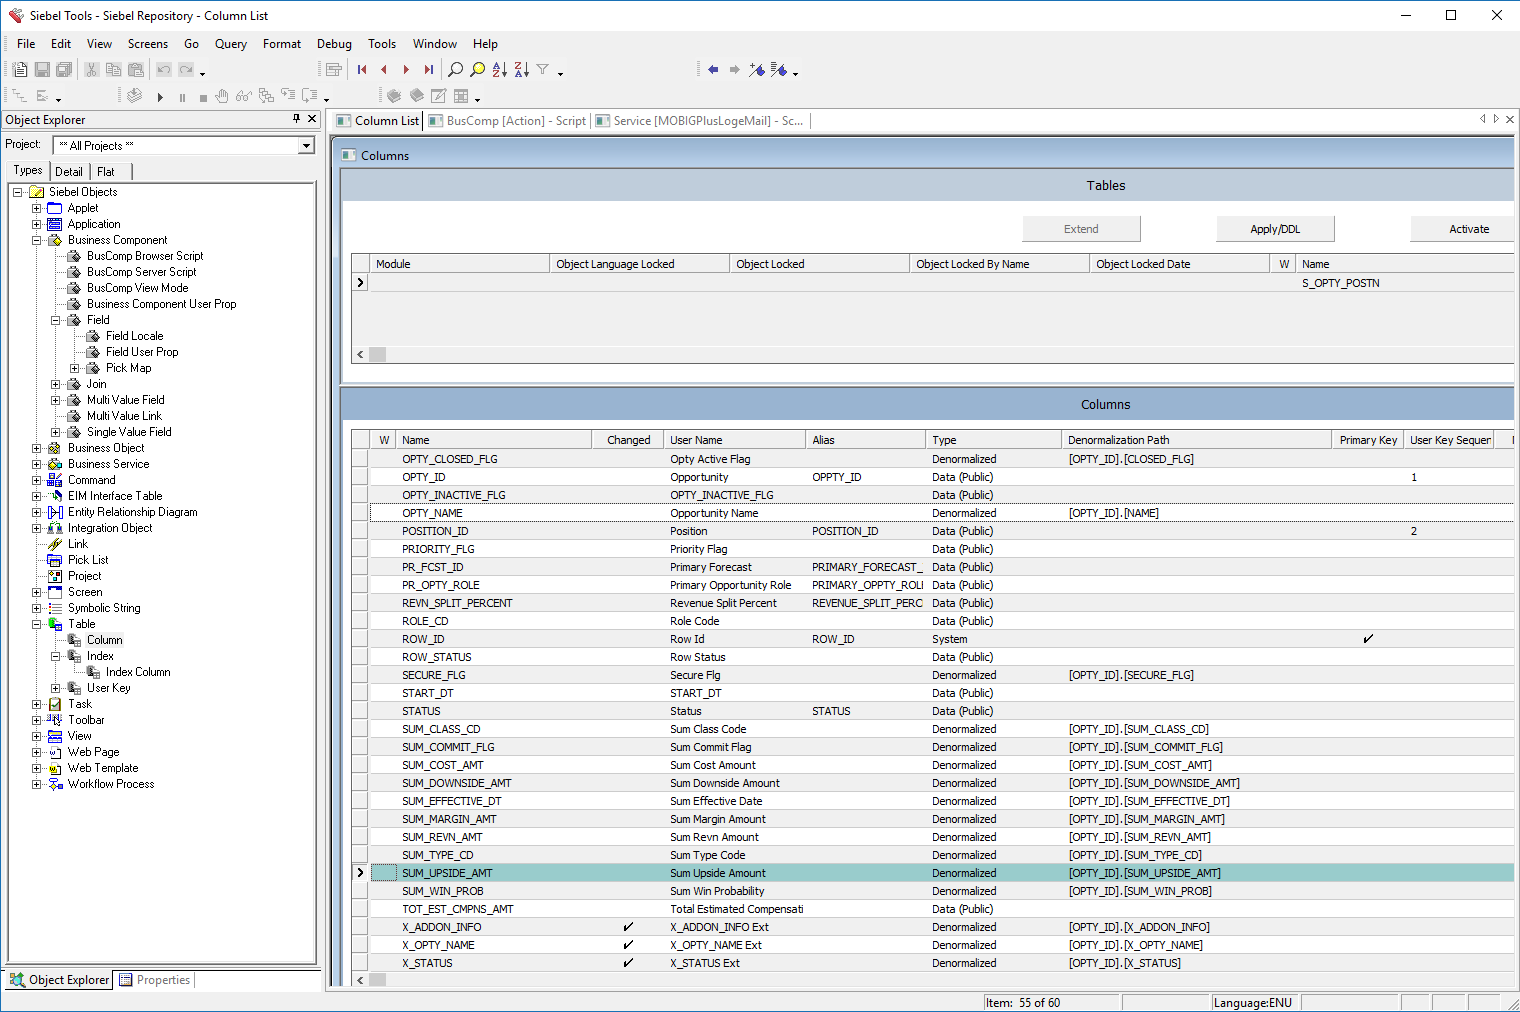Screen dimensions: 1520x1012
Task: Go to the next record
Action: (x=406, y=70)
